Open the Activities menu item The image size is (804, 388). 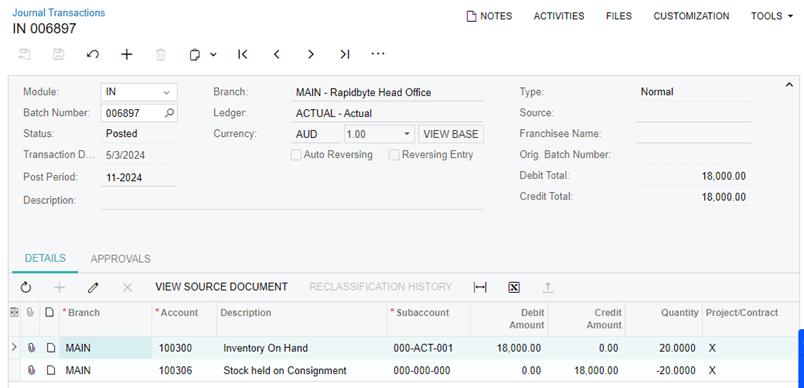pos(559,16)
